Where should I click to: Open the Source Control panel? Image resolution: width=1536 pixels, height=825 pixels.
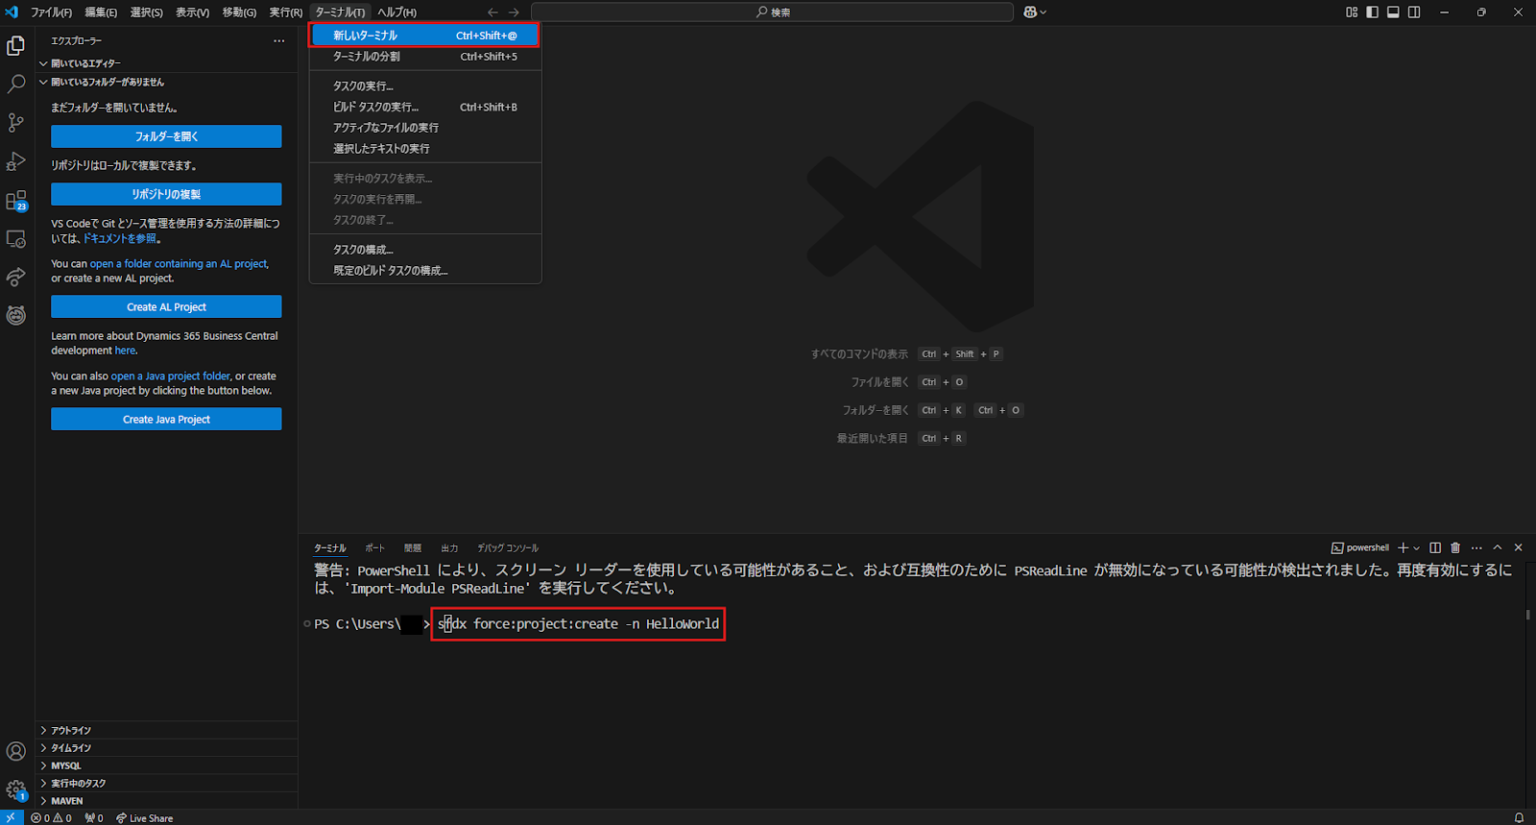(15, 122)
